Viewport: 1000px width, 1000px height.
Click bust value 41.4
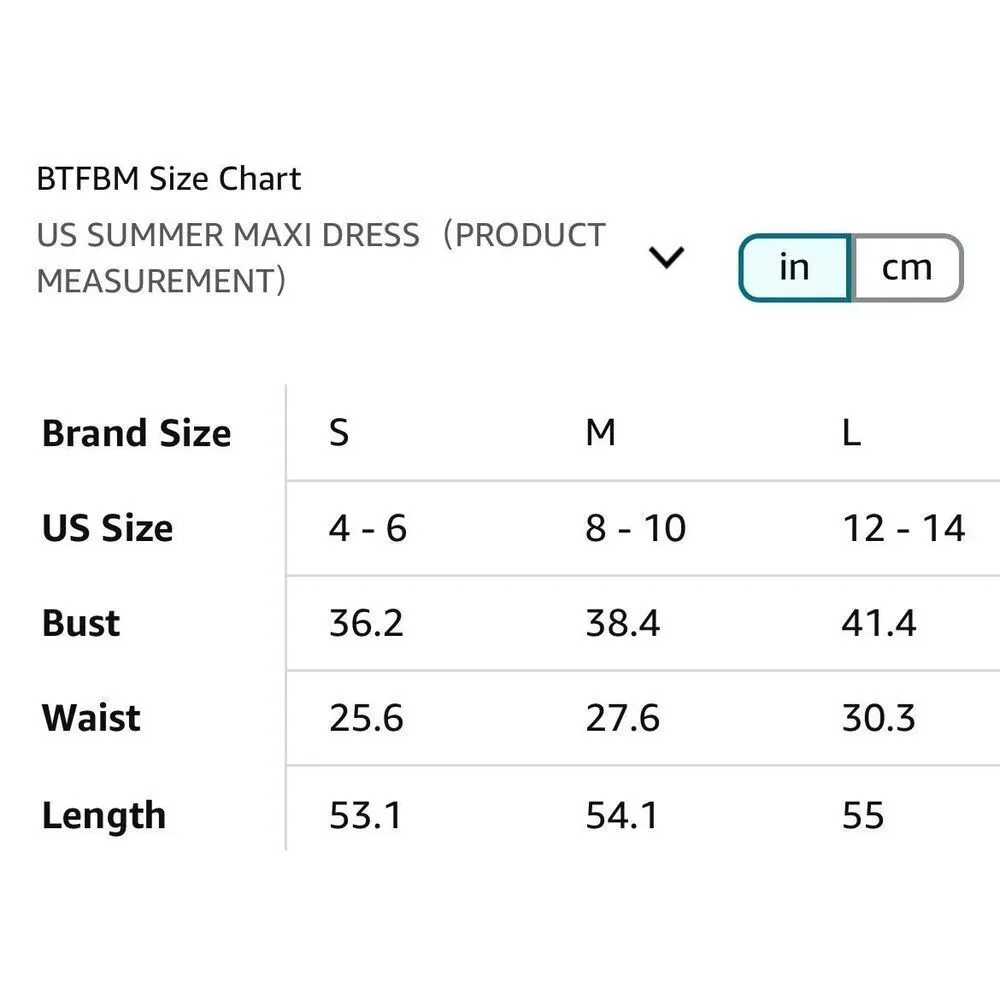pyautogui.click(x=878, y=623)
